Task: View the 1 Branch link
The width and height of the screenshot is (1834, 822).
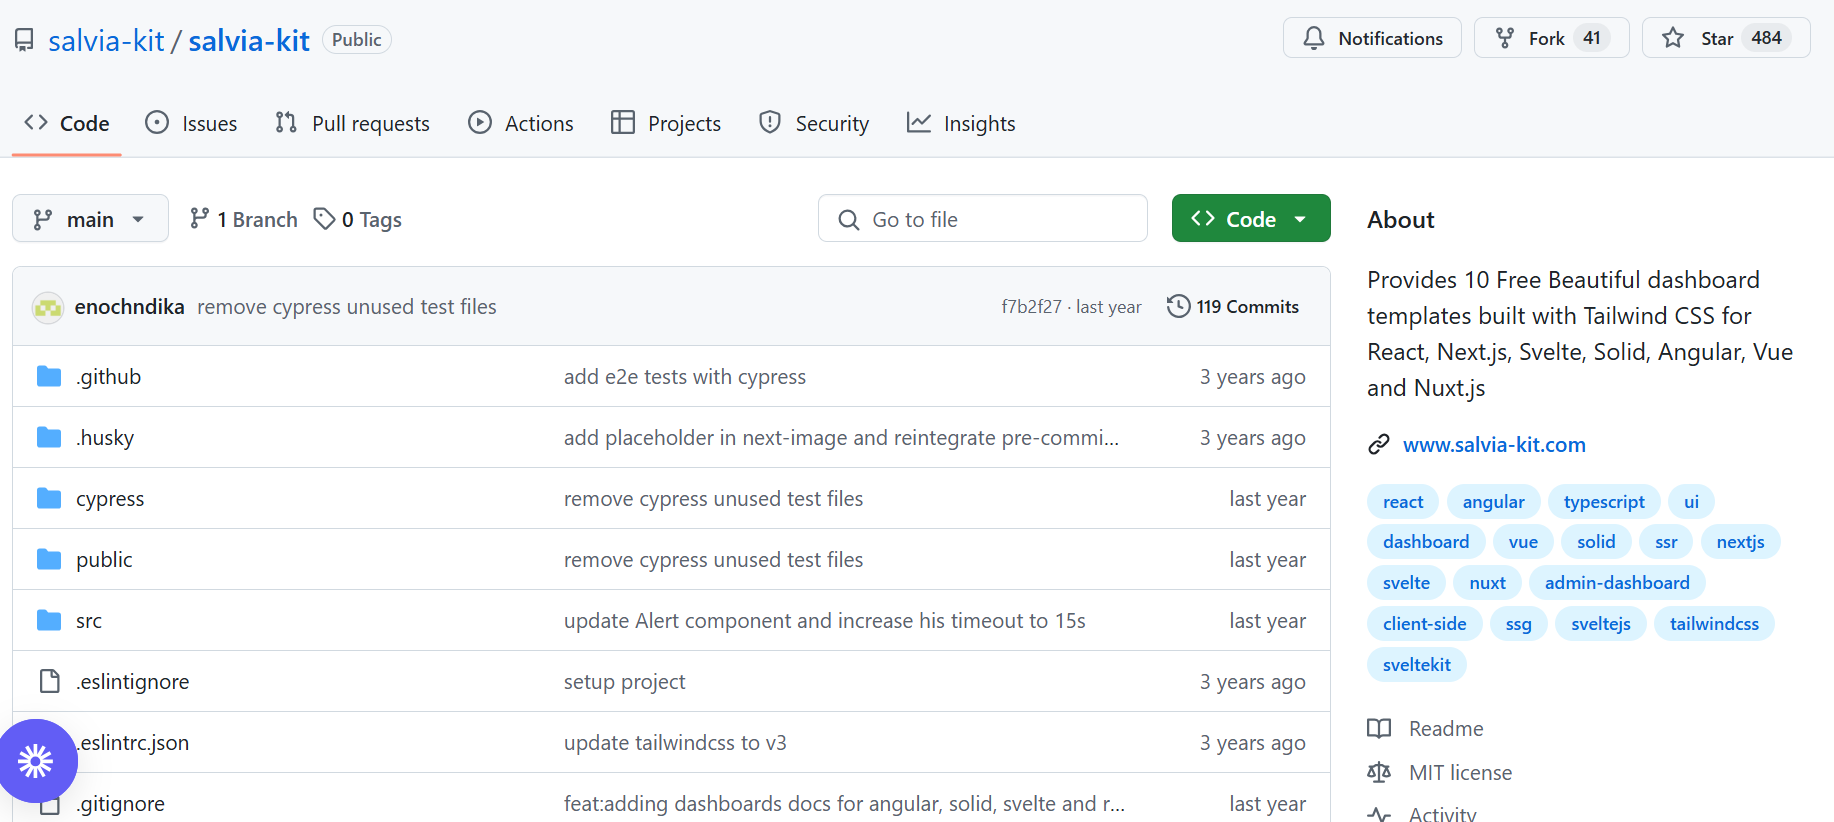Action: pyautogui.click(x=244, y=219)
